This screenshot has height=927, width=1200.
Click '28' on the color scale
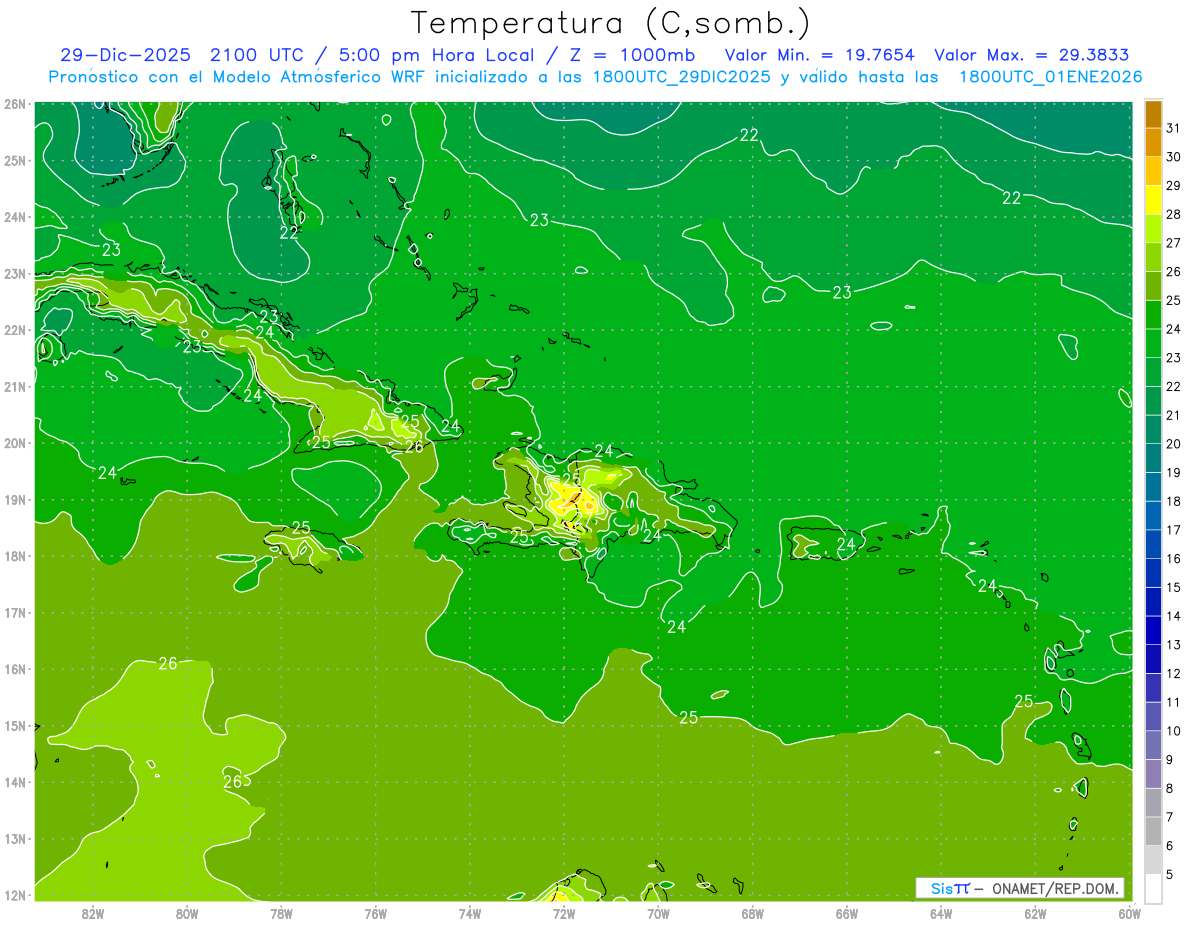[1174, 214]
